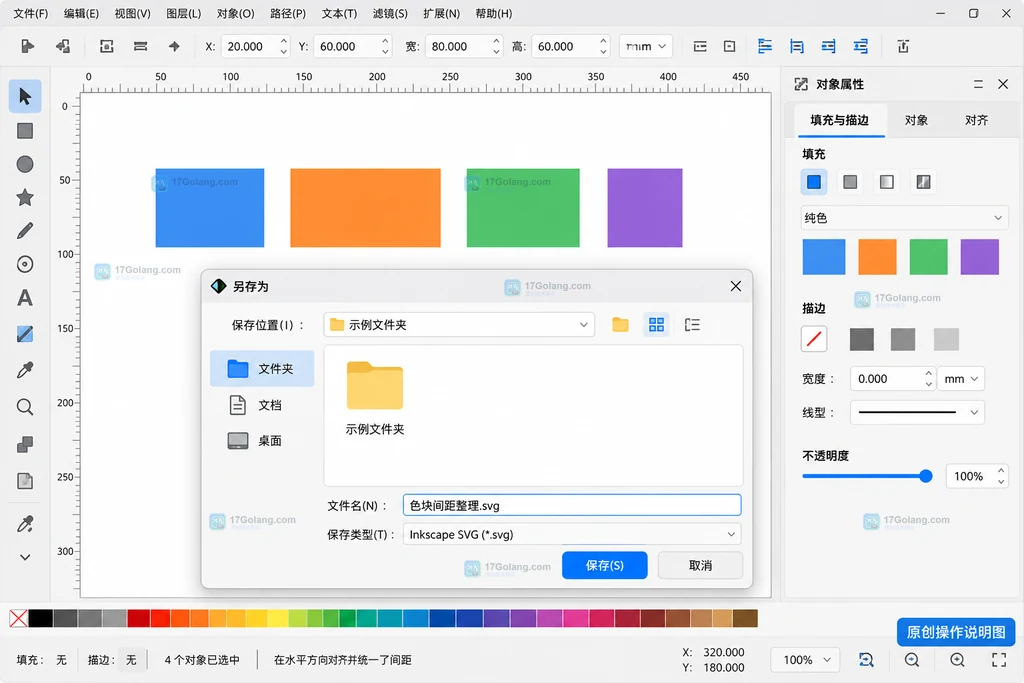Open the 示例文件夹 folder thumbnail

[375, 398]
